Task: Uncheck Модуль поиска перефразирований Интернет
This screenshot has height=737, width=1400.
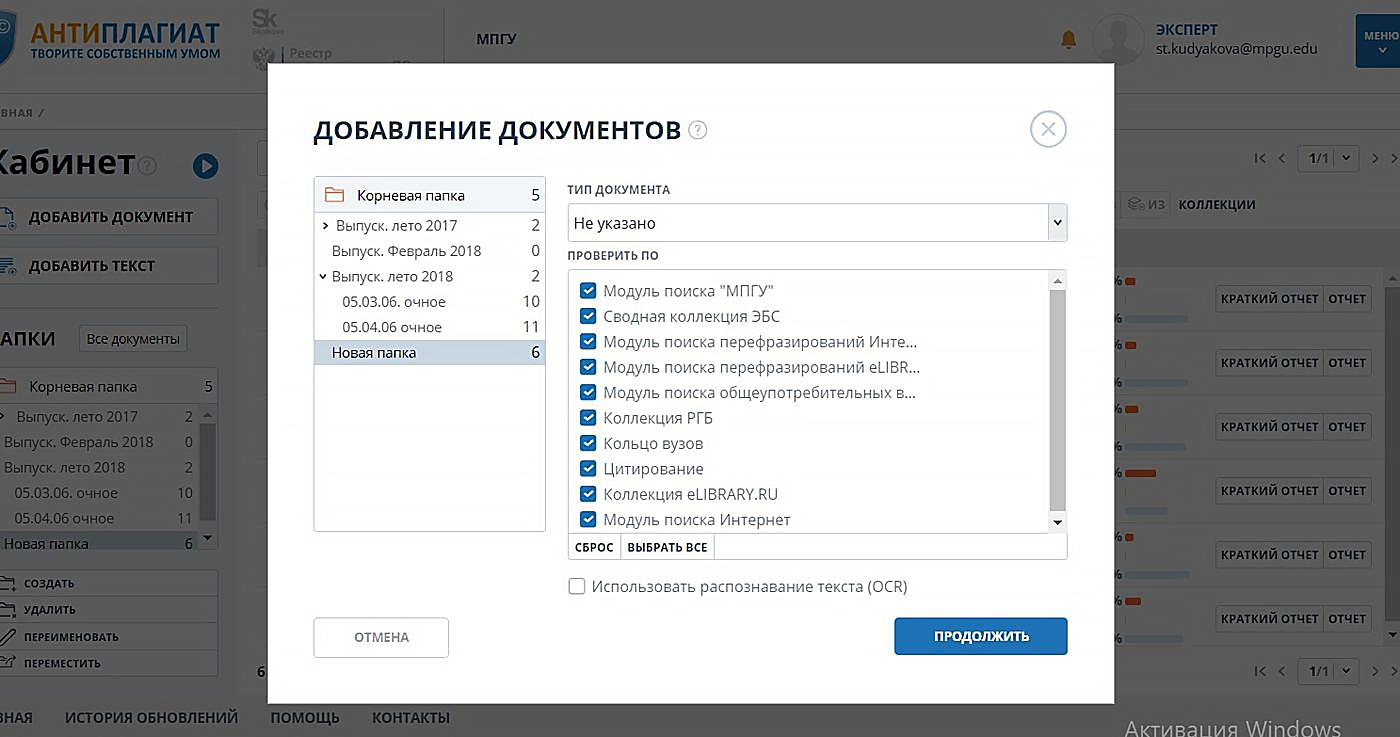Action: tap(588, 342)
